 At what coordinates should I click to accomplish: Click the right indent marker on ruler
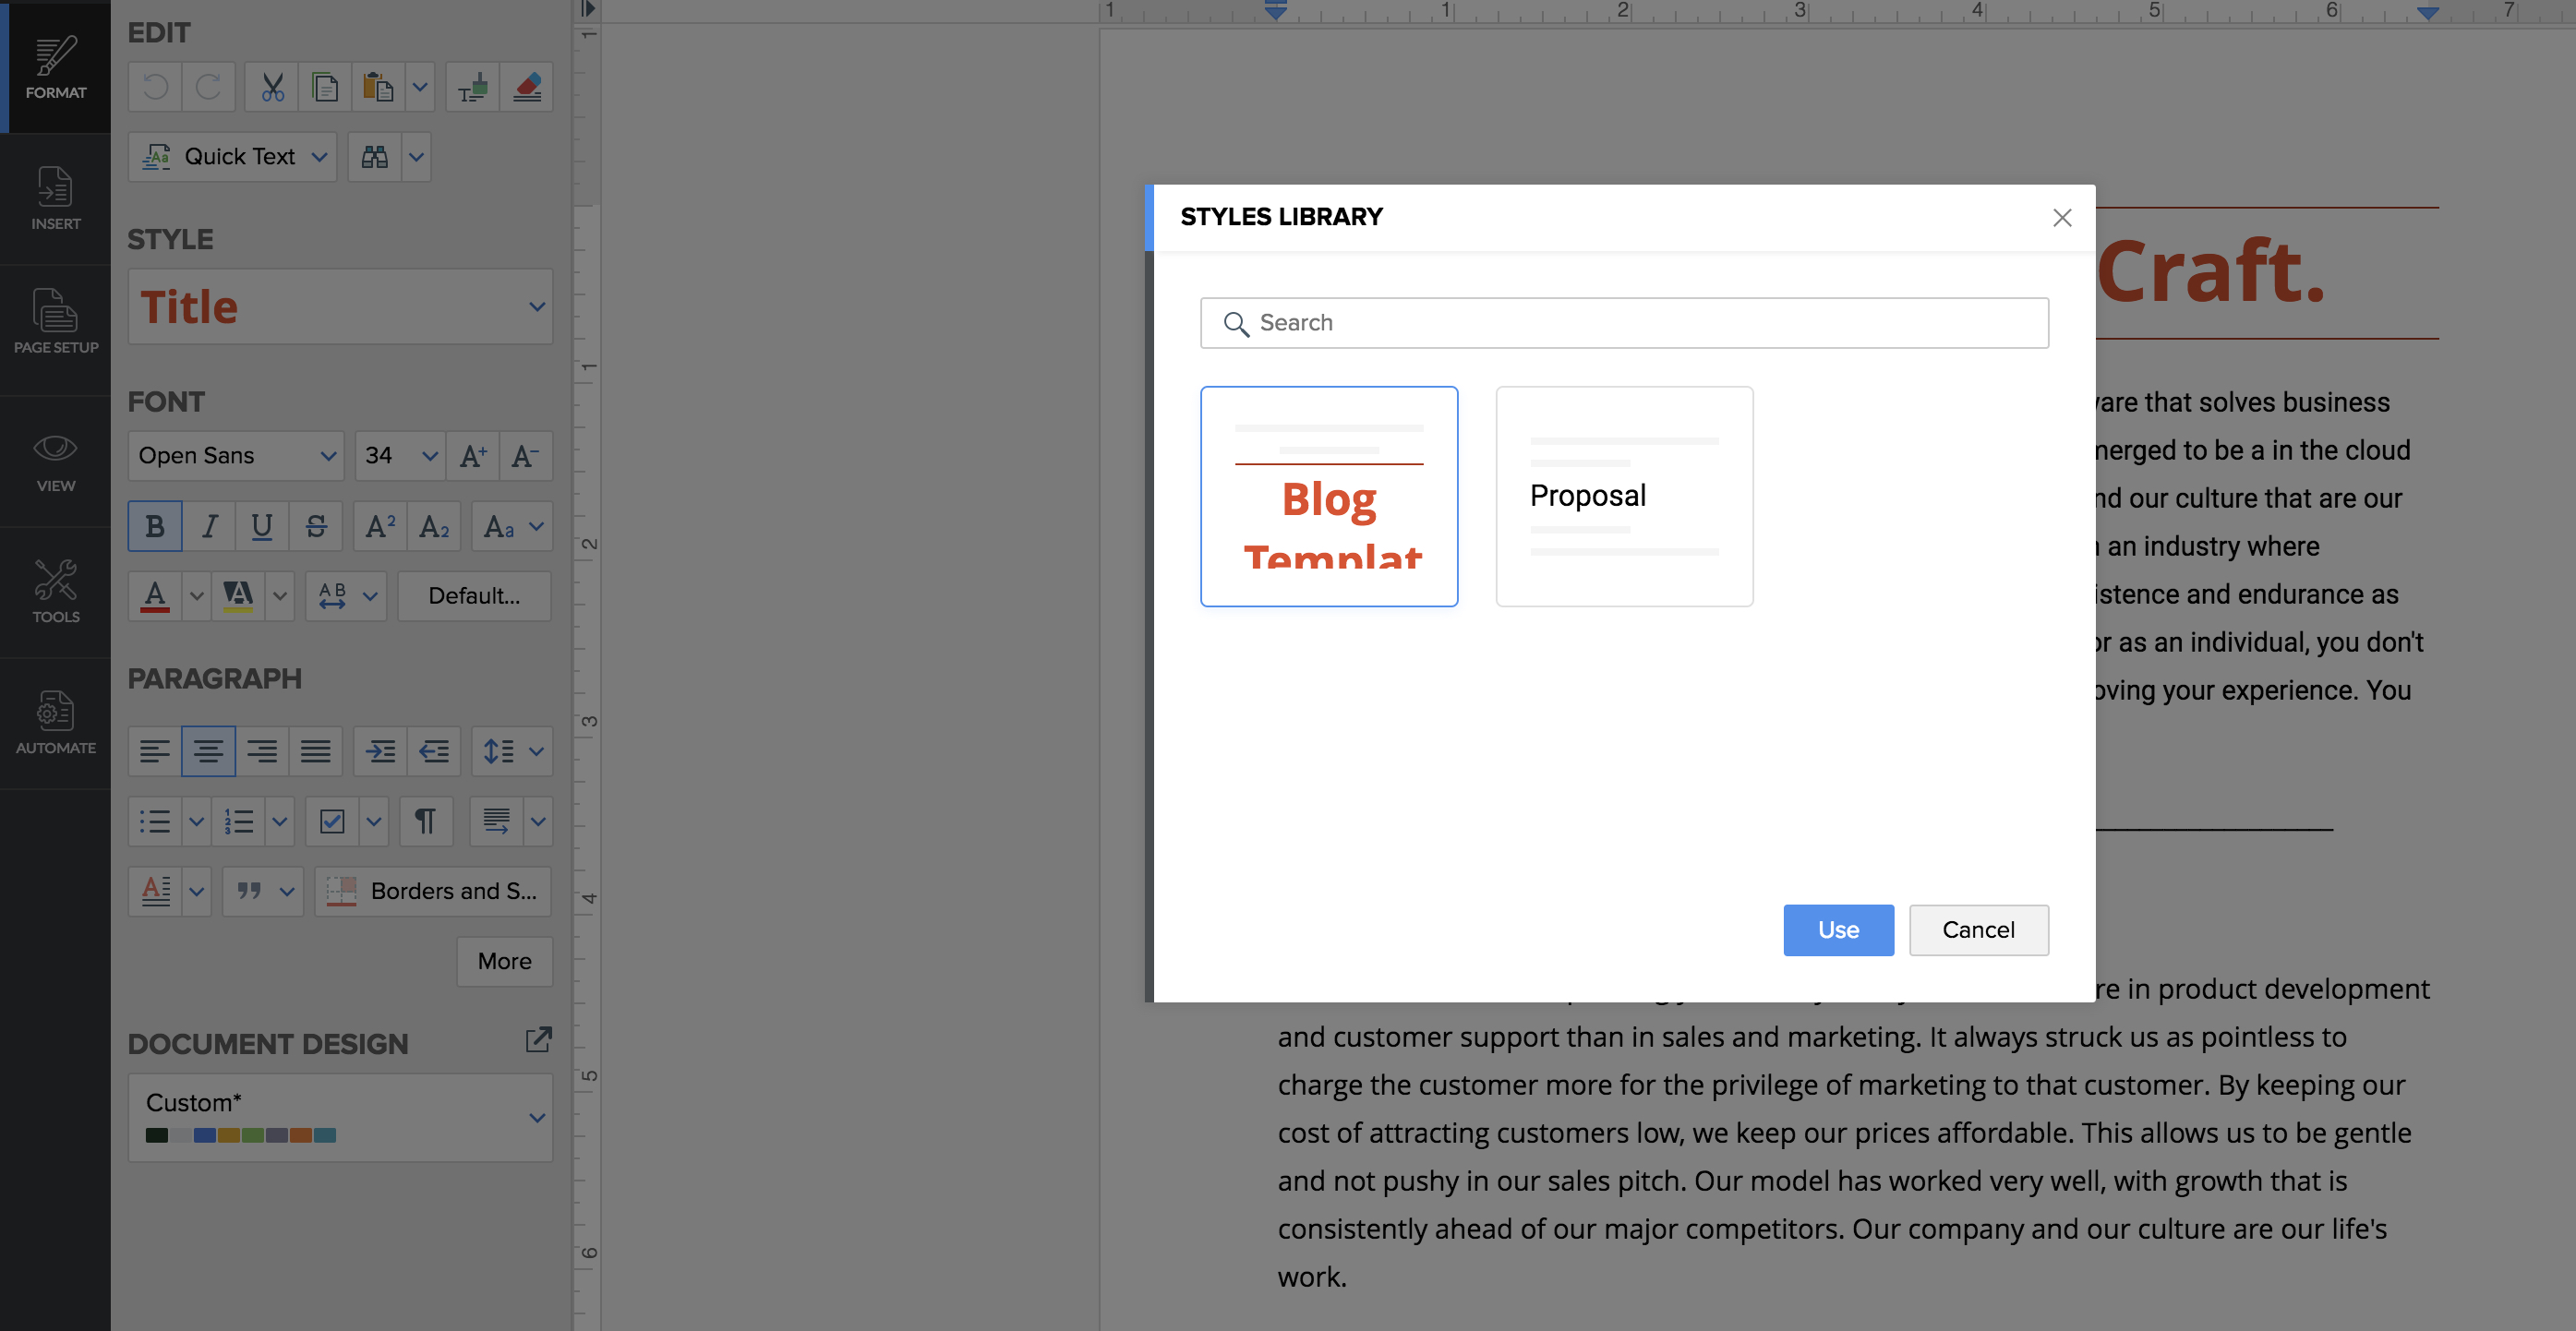(x=2428, y=12)
